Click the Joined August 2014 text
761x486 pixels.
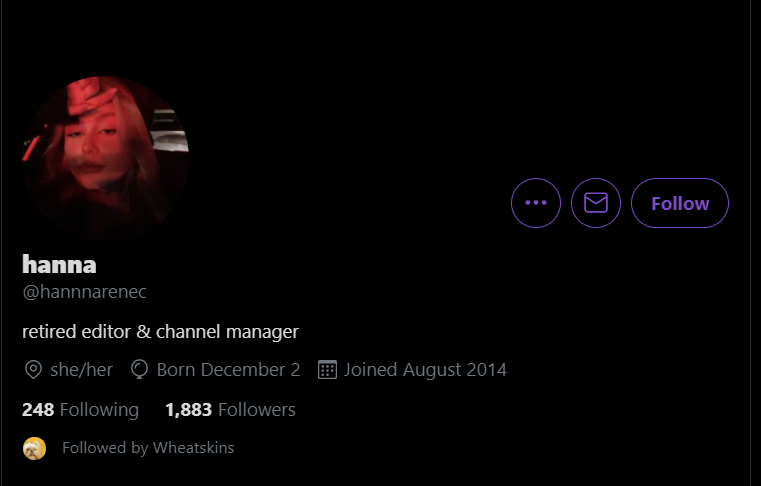[425, 369]
